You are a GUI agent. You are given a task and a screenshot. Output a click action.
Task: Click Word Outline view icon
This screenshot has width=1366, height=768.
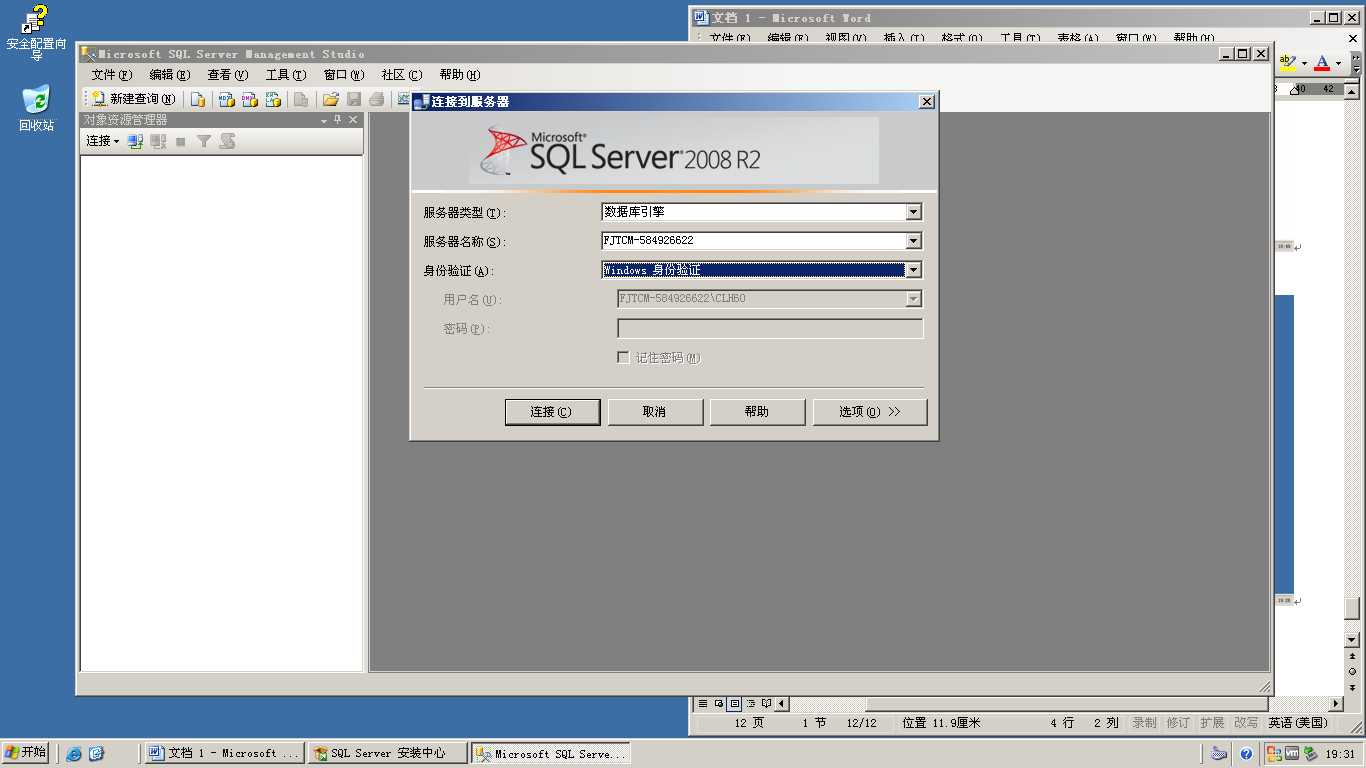click(750, 704)
